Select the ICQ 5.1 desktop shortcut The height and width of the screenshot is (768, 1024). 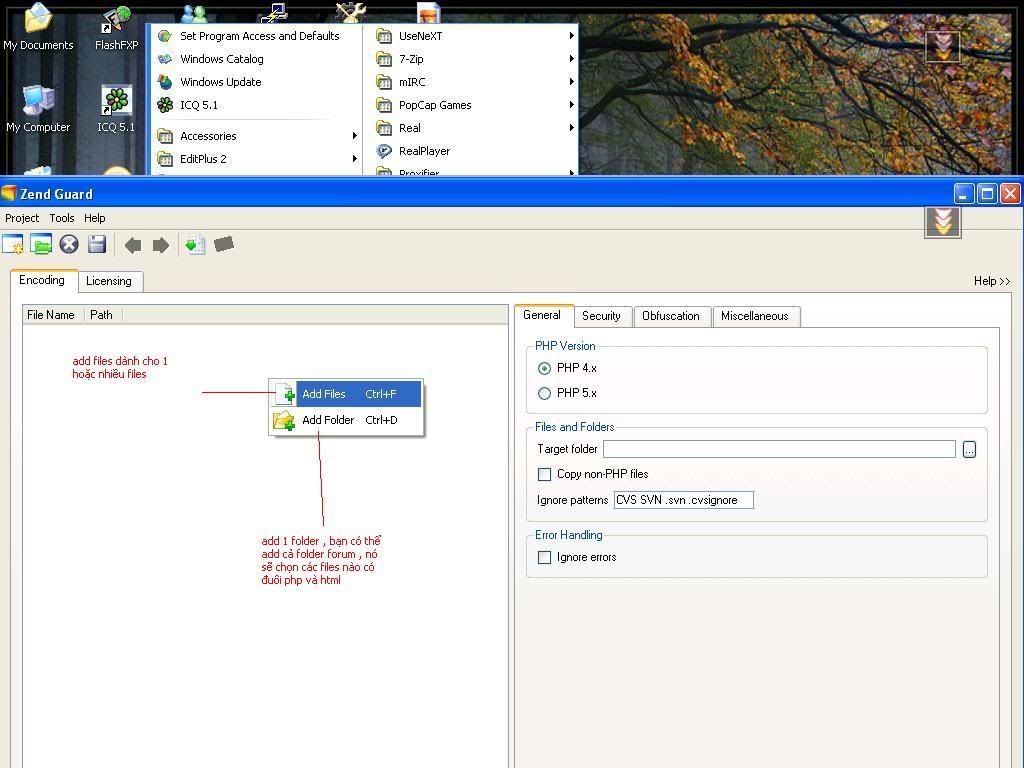116,109
